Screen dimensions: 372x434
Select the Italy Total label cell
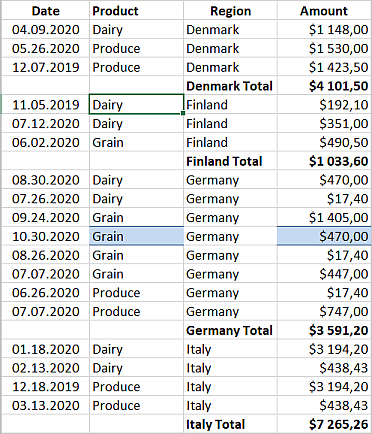point(230,425)
